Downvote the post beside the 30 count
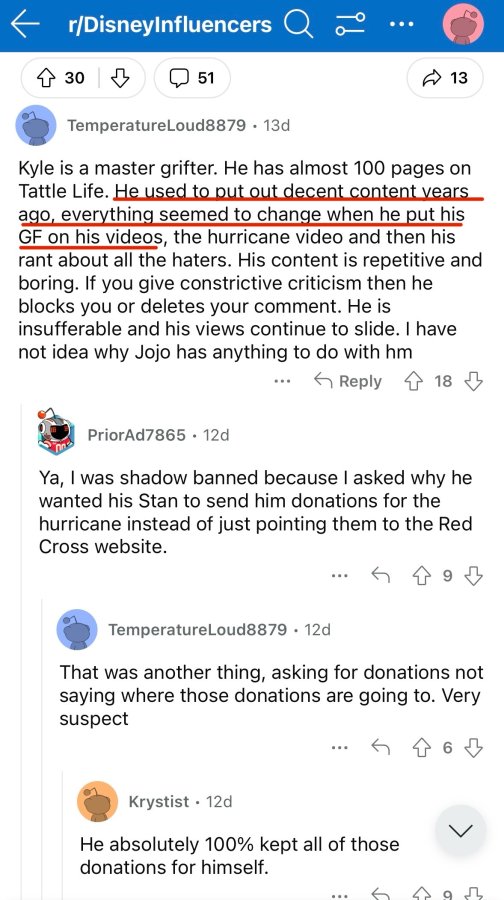 (x=119, y=77)
